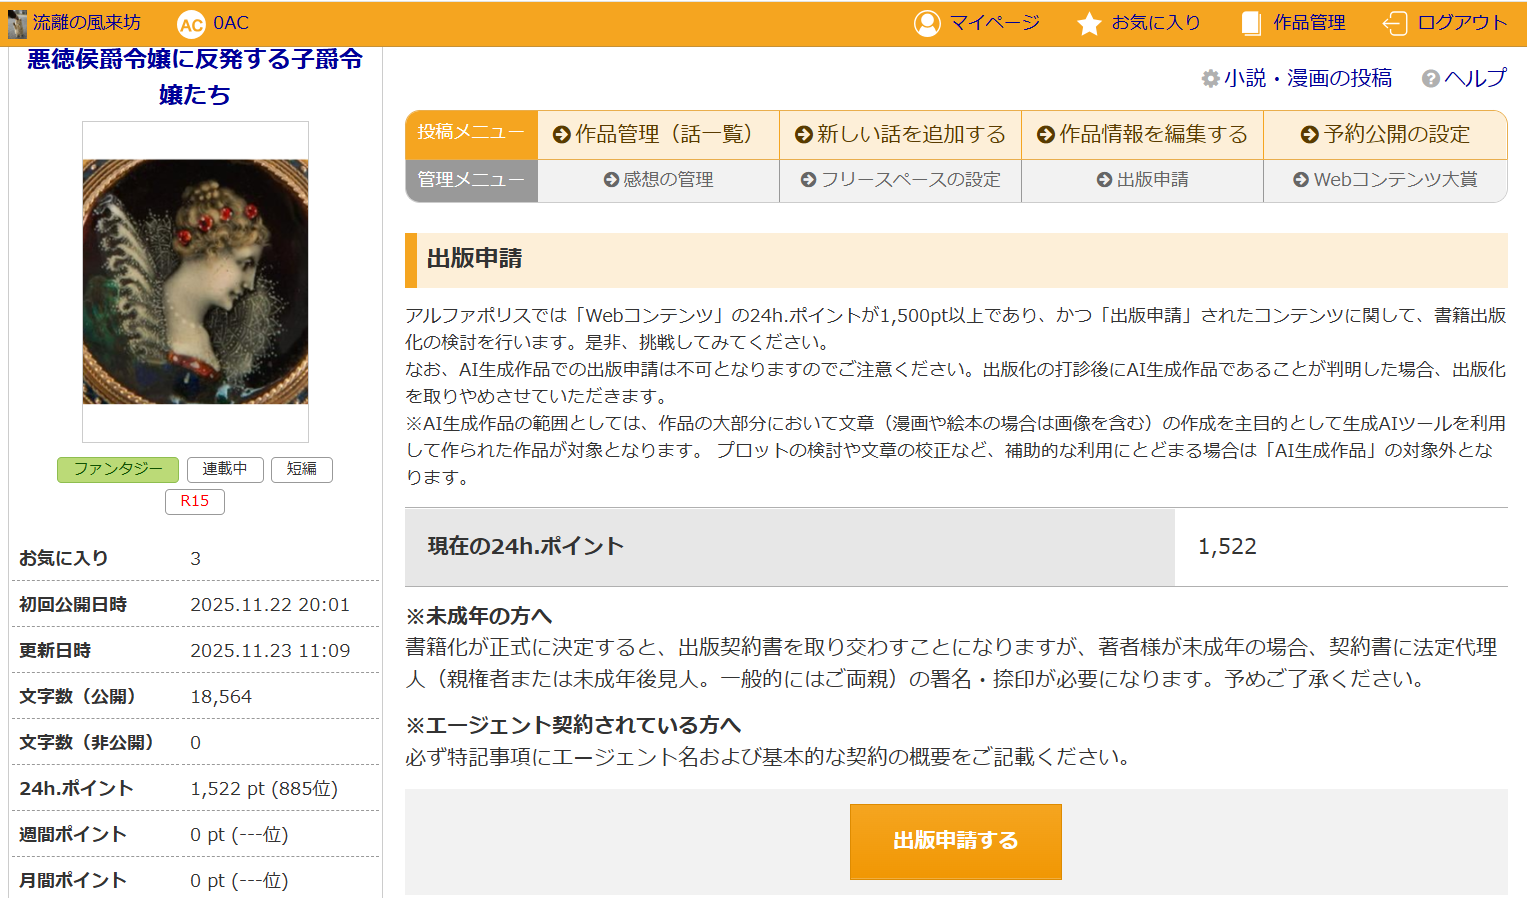Click the cover image thumbnail
This screenshot has width=1527, height=898.
pyautogui.click(x=195, y=282)
